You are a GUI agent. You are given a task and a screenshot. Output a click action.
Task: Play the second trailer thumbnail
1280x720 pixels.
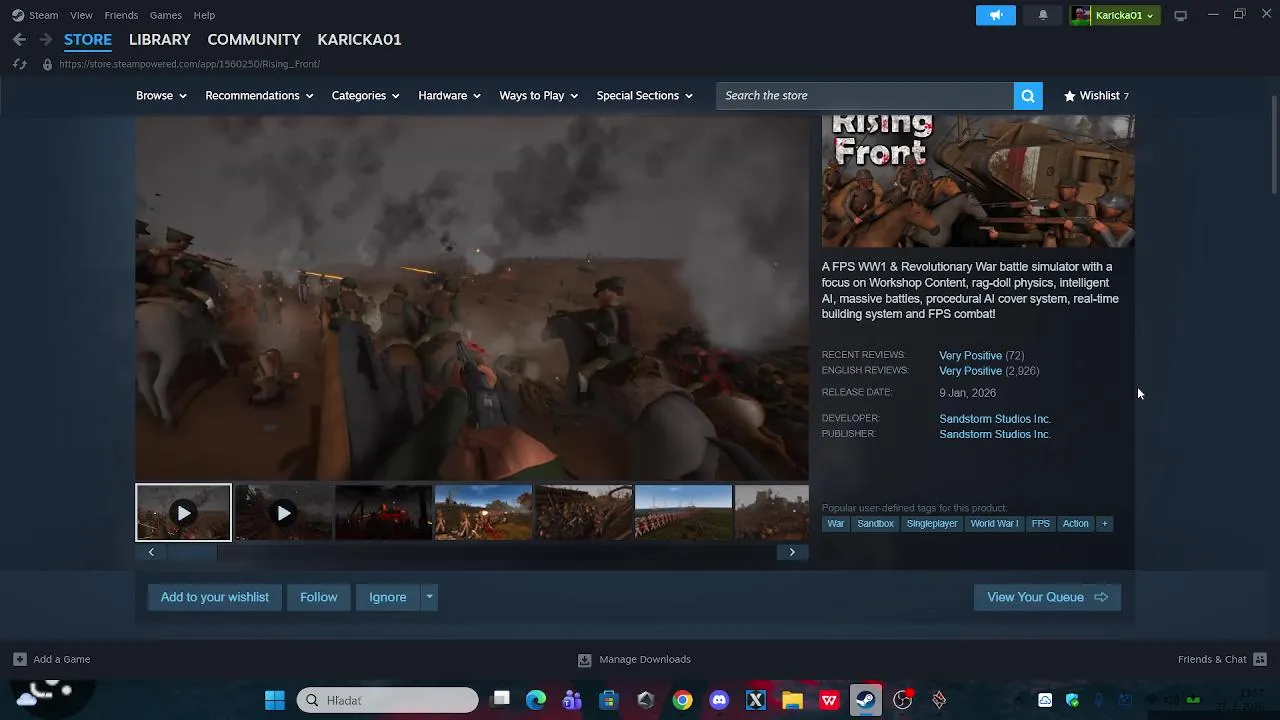point(283,513)
